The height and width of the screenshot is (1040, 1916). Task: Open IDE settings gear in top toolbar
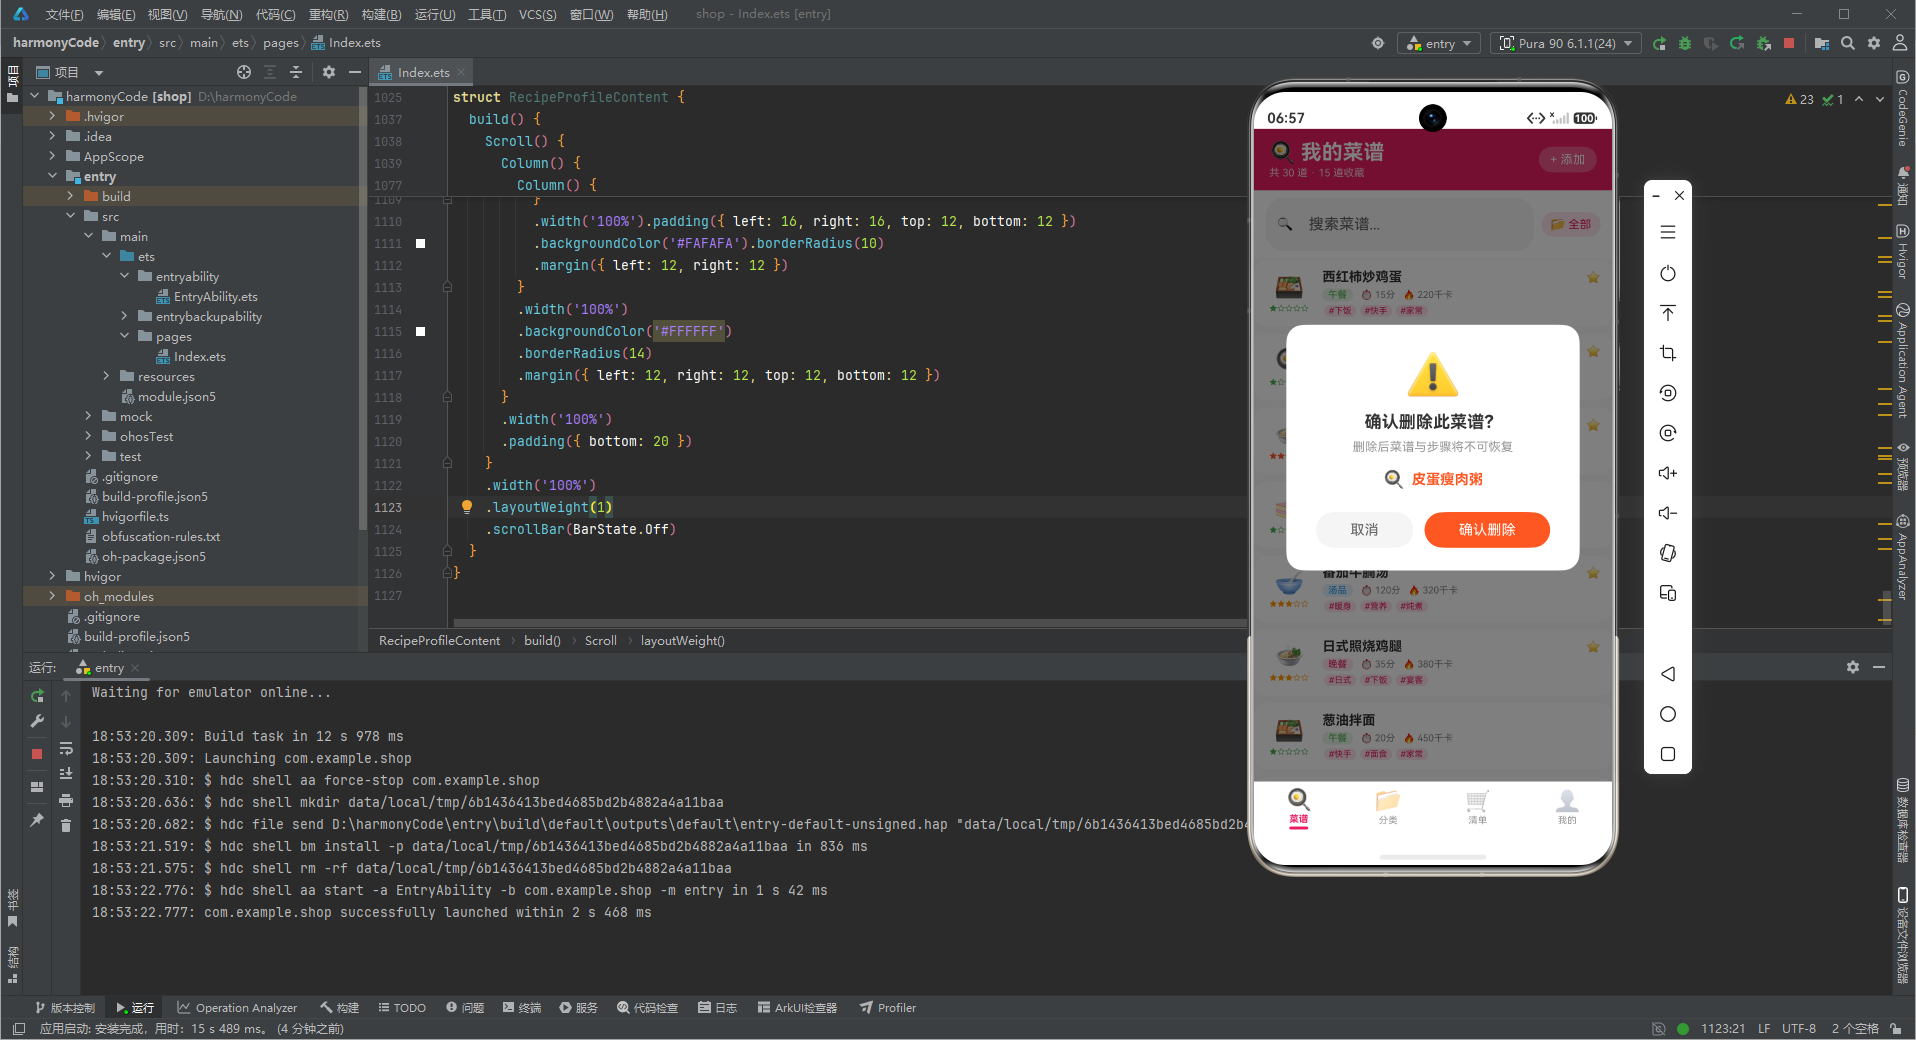1874,43
